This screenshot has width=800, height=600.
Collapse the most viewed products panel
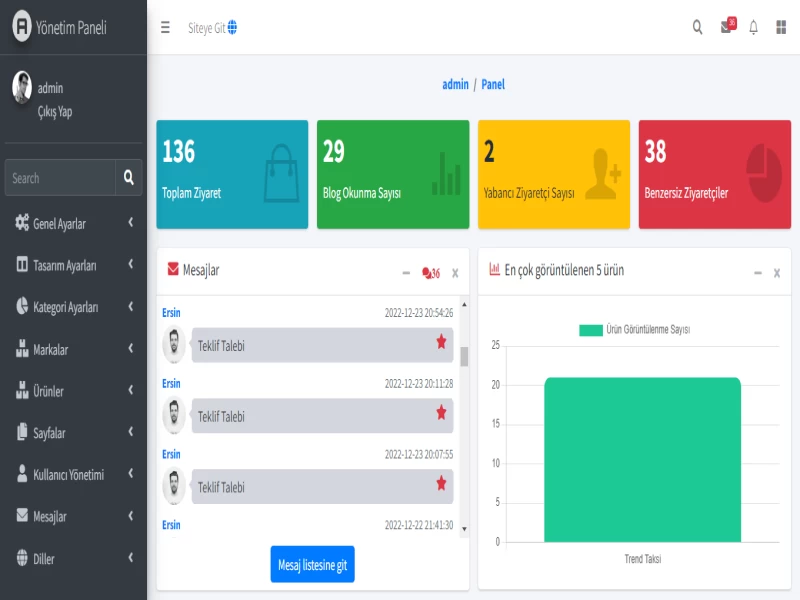point(758,273)
